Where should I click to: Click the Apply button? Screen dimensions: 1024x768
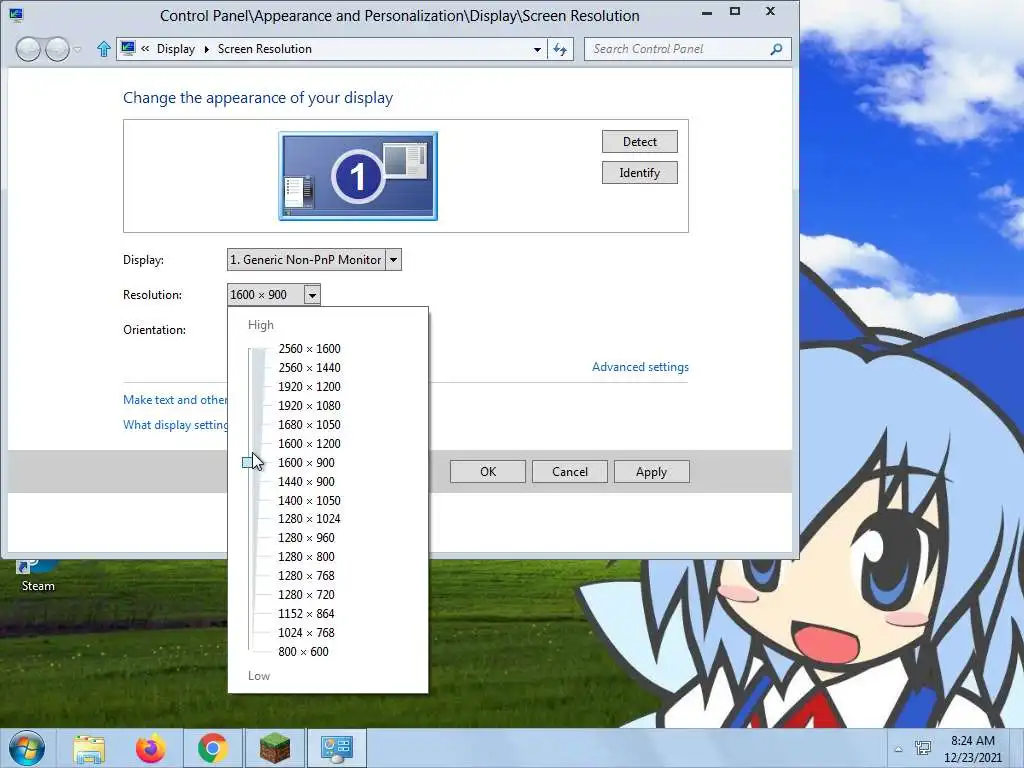click(651, 472)
